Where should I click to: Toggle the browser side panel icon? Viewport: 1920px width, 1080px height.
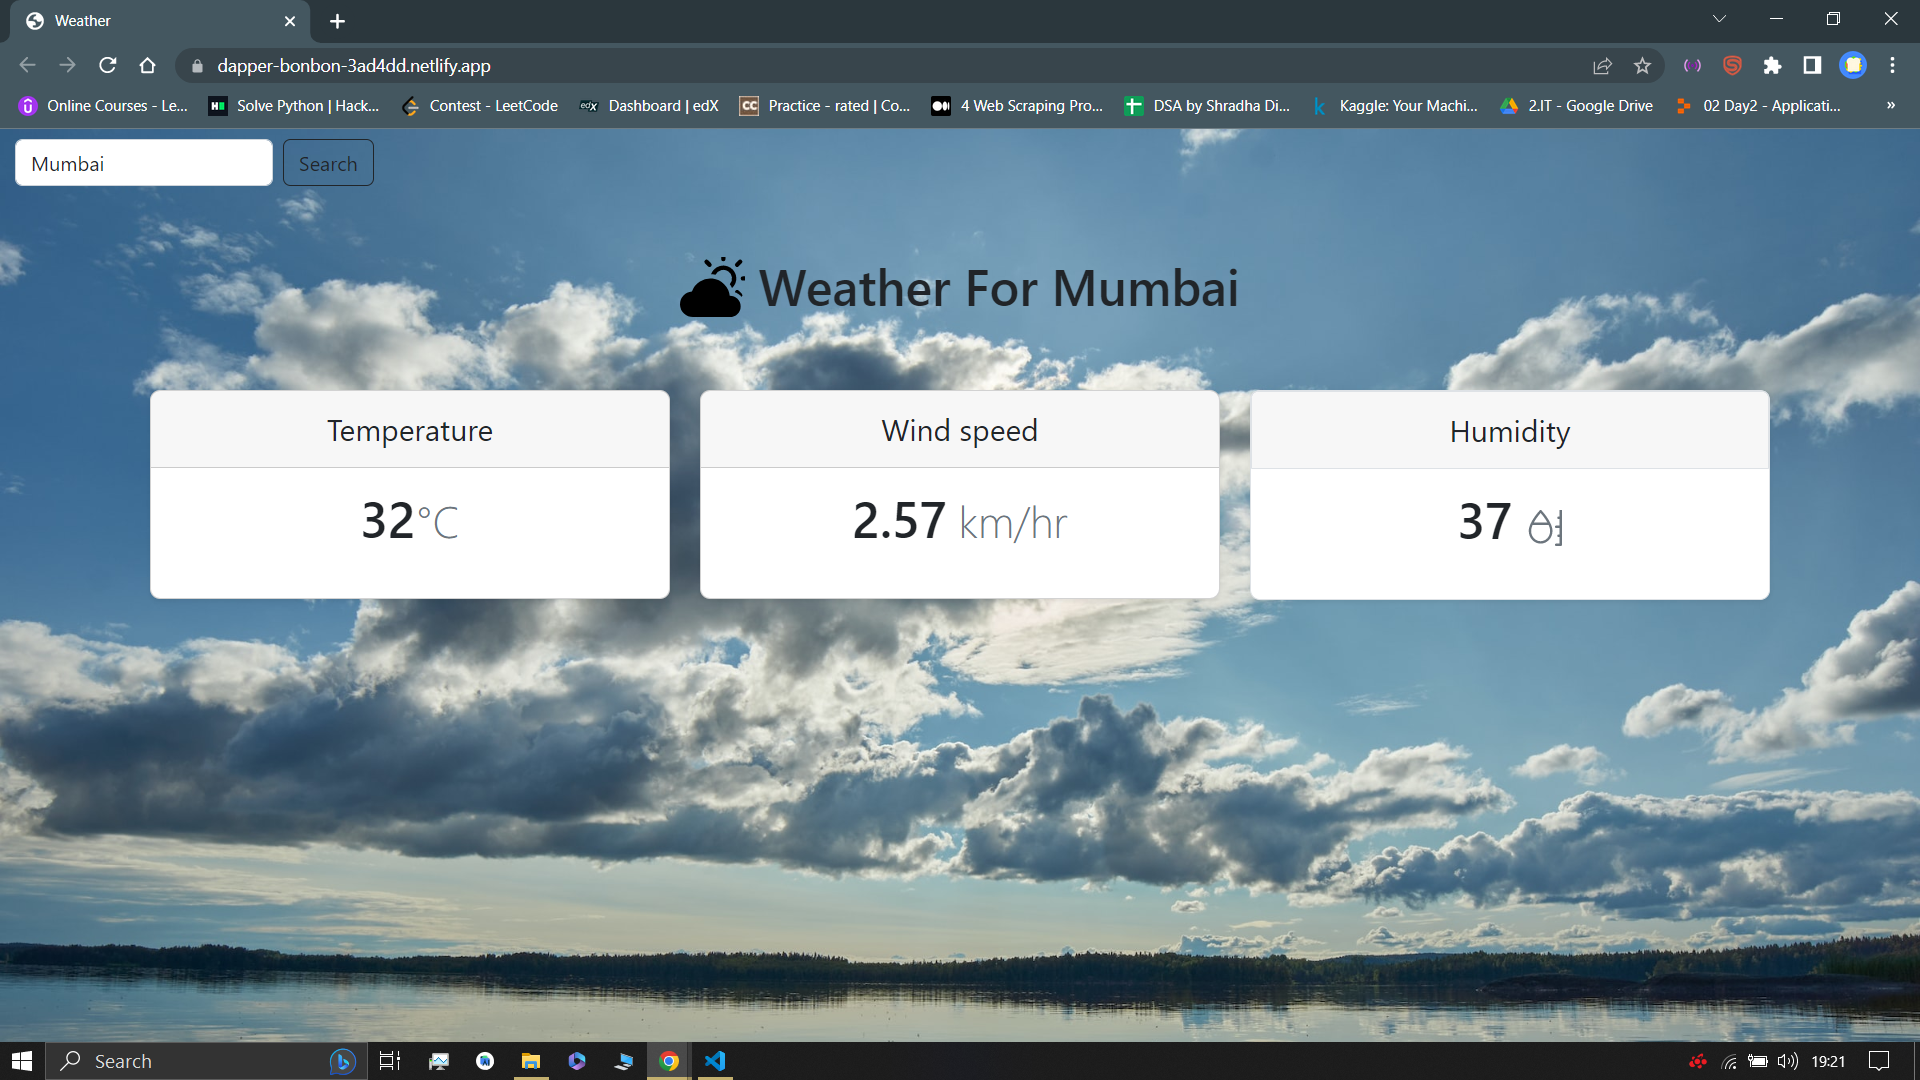click(x=1812, y=65)
